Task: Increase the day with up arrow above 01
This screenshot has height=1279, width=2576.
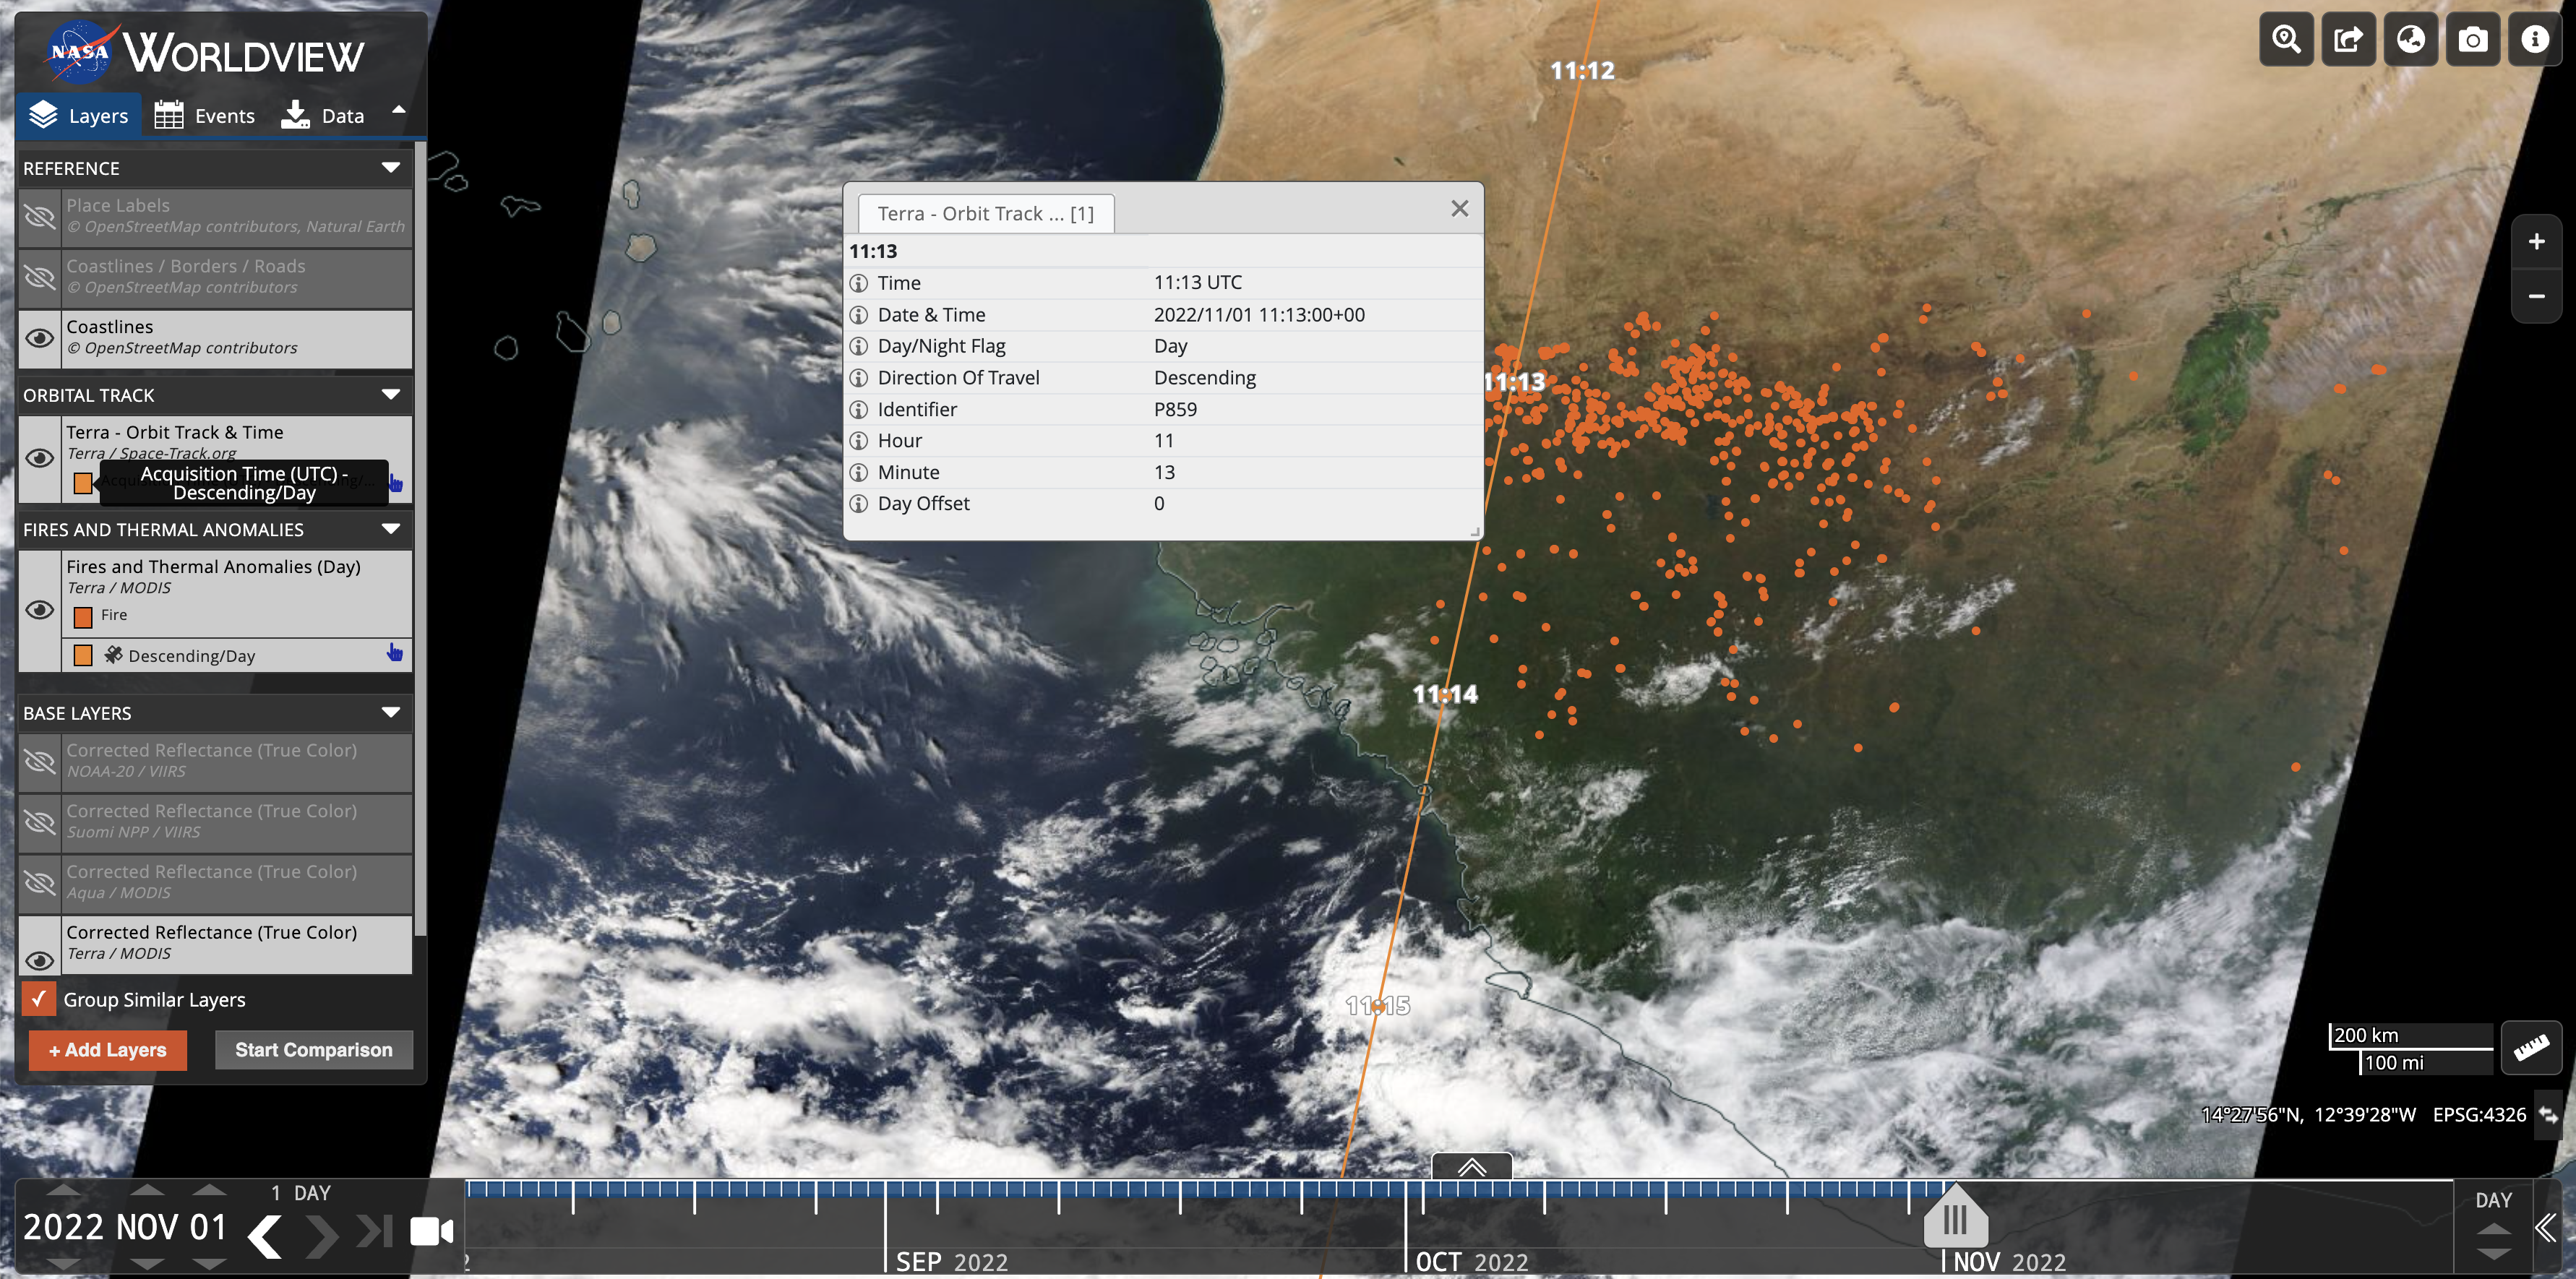Action: (x=209, y=1191)
